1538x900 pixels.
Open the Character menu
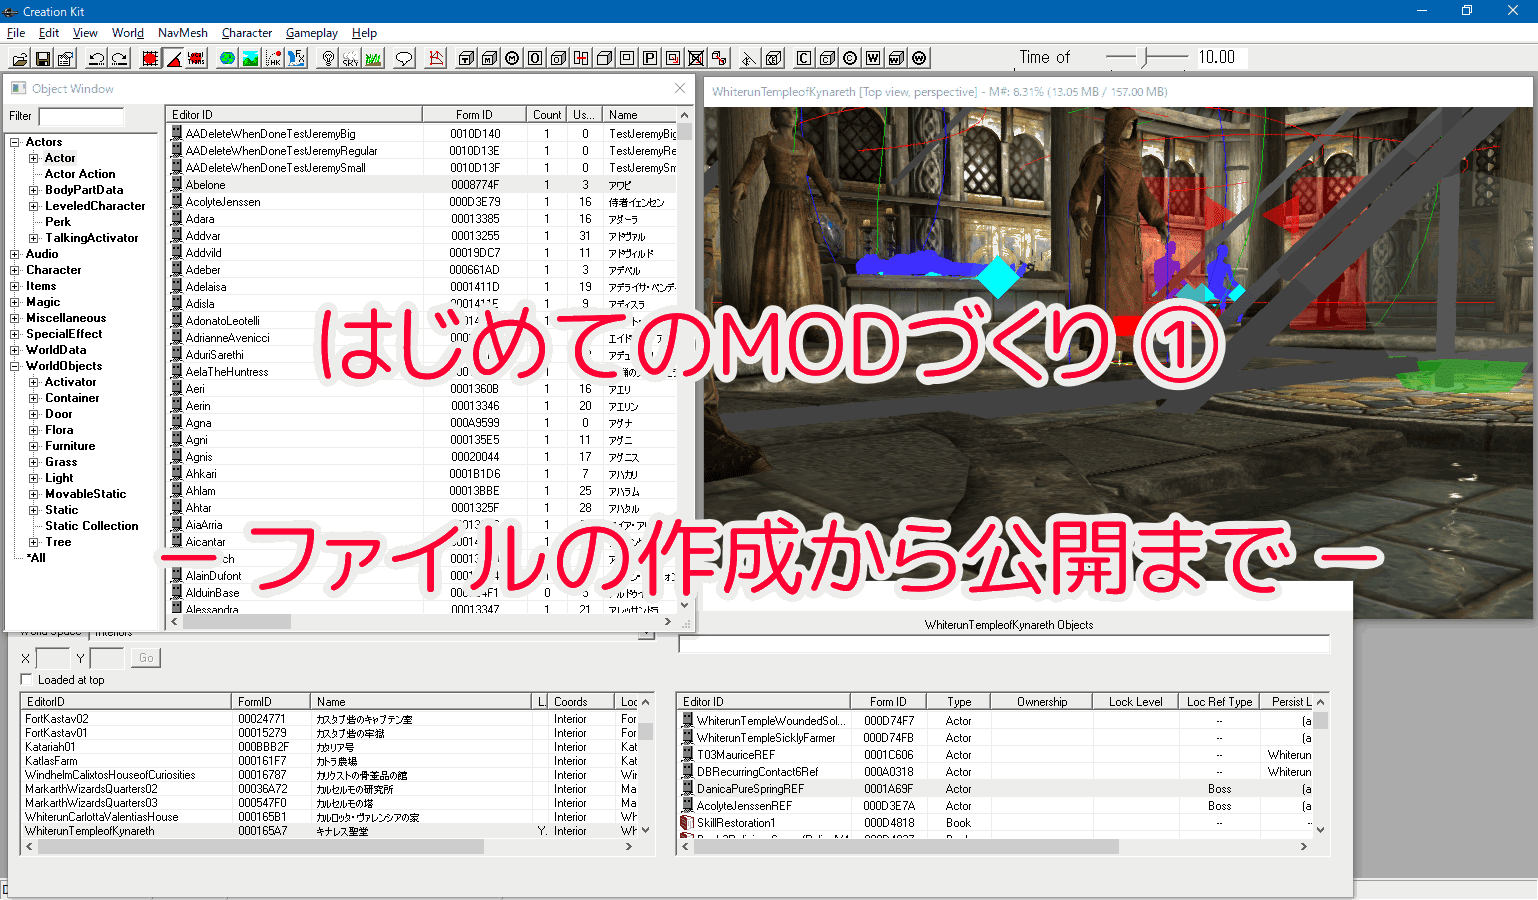247,33
